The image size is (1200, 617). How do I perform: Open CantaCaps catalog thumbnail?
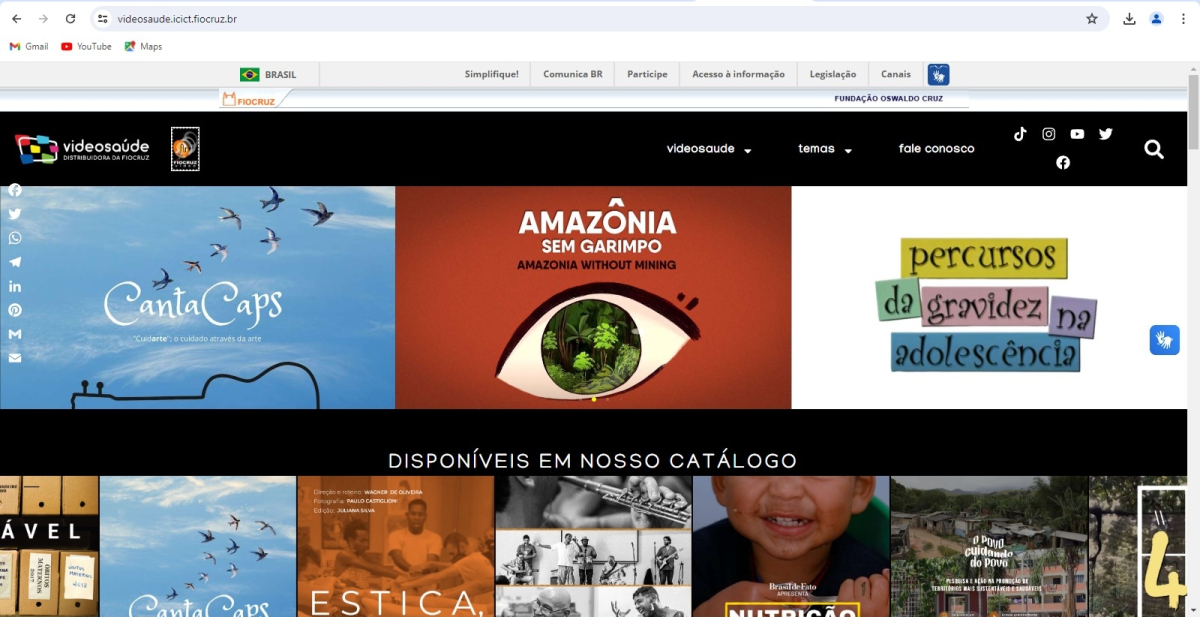[198, 546]
